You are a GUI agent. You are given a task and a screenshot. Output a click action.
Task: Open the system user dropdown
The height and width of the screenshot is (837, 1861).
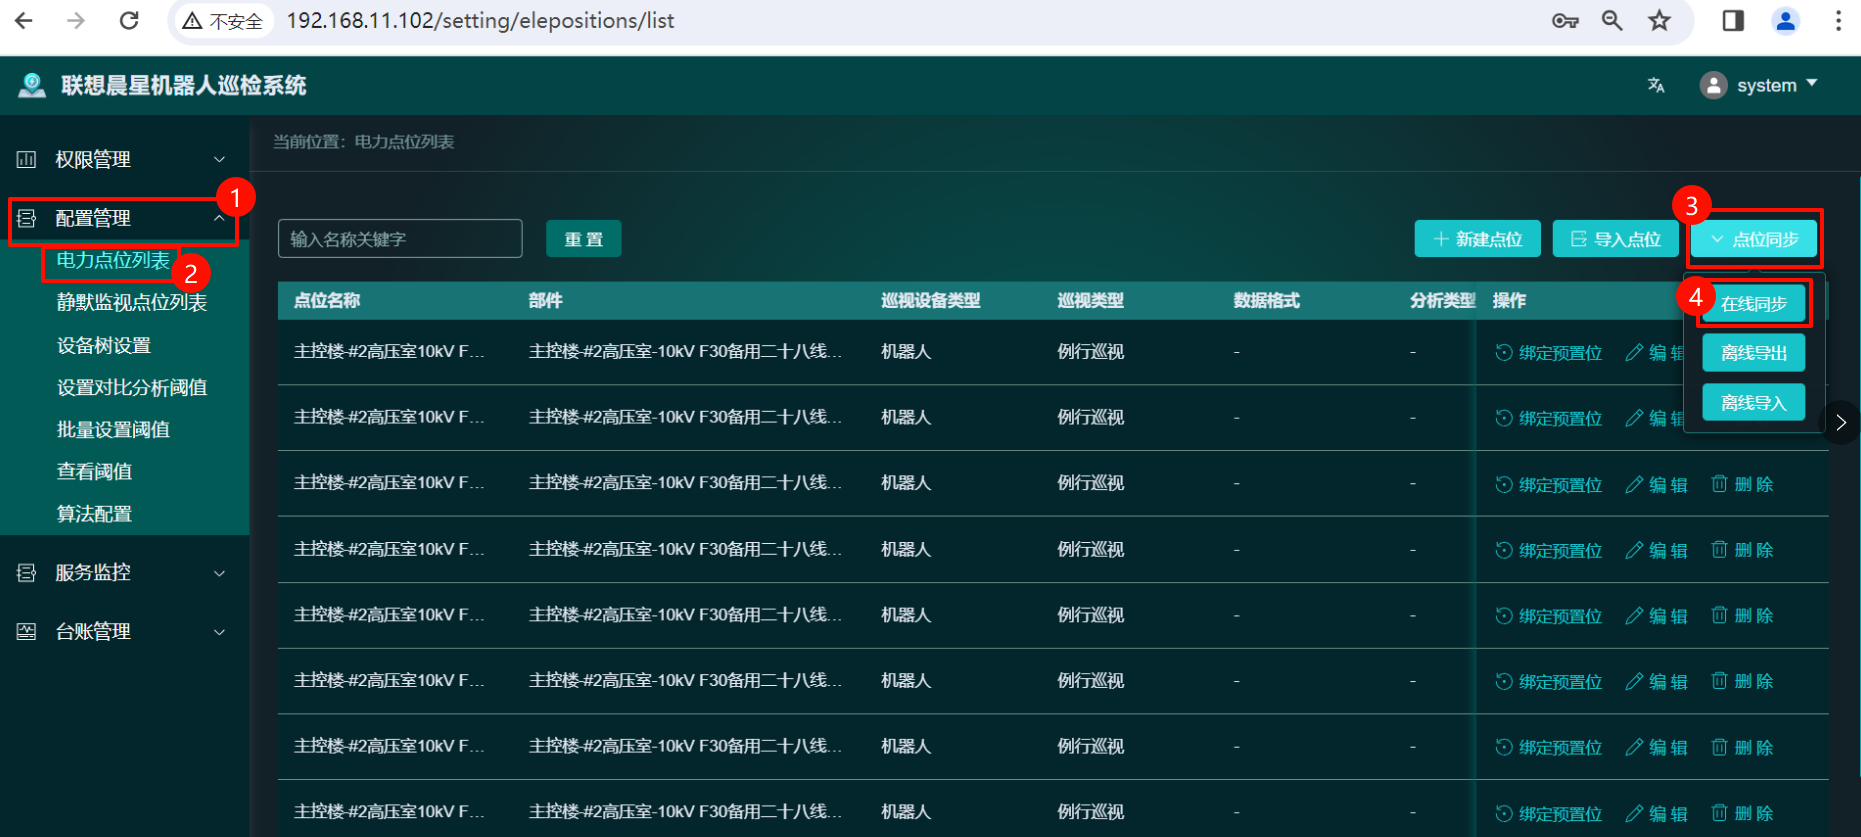click(1759, 86)
